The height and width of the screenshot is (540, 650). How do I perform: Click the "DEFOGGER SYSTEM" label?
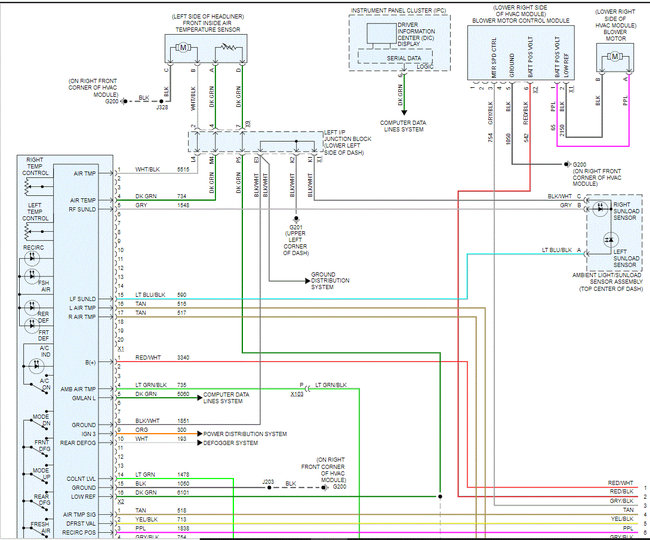click(230, 443)
